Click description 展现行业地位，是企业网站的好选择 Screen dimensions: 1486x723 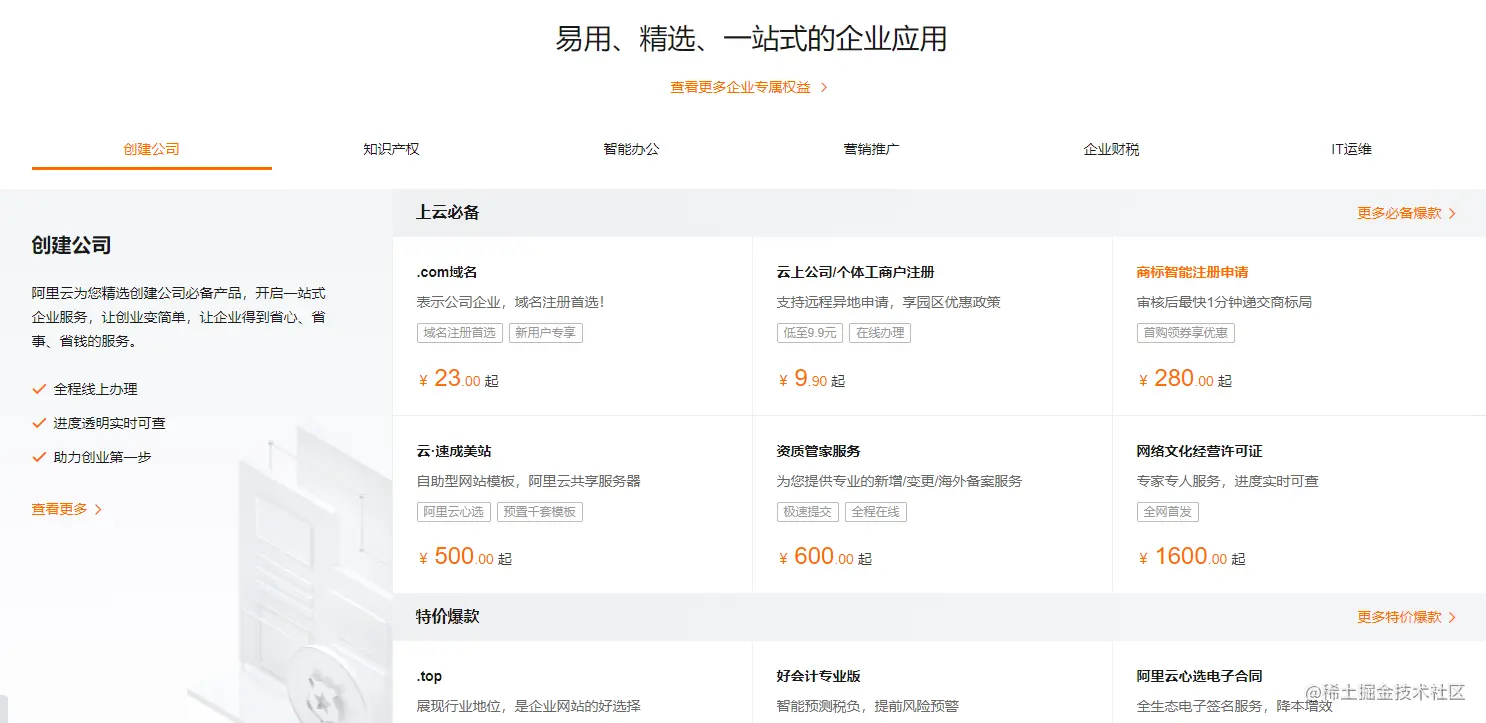tap(529, 706)
